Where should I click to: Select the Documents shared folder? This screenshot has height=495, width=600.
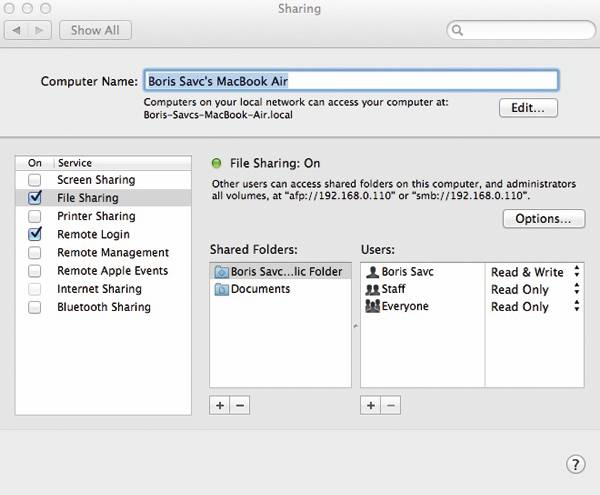tap(261, 289)
